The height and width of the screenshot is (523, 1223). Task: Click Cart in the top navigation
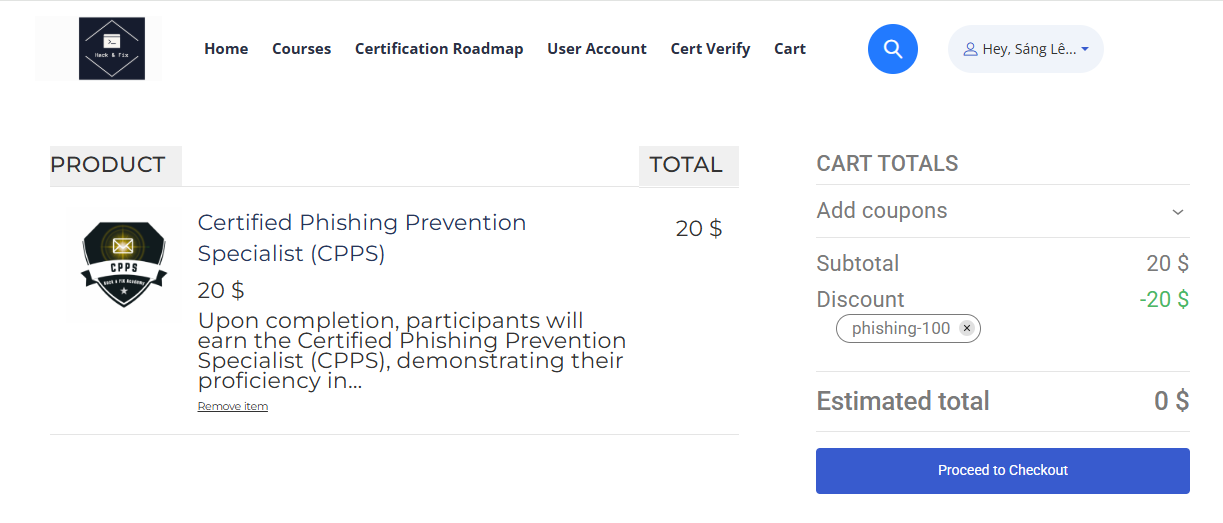790,49
